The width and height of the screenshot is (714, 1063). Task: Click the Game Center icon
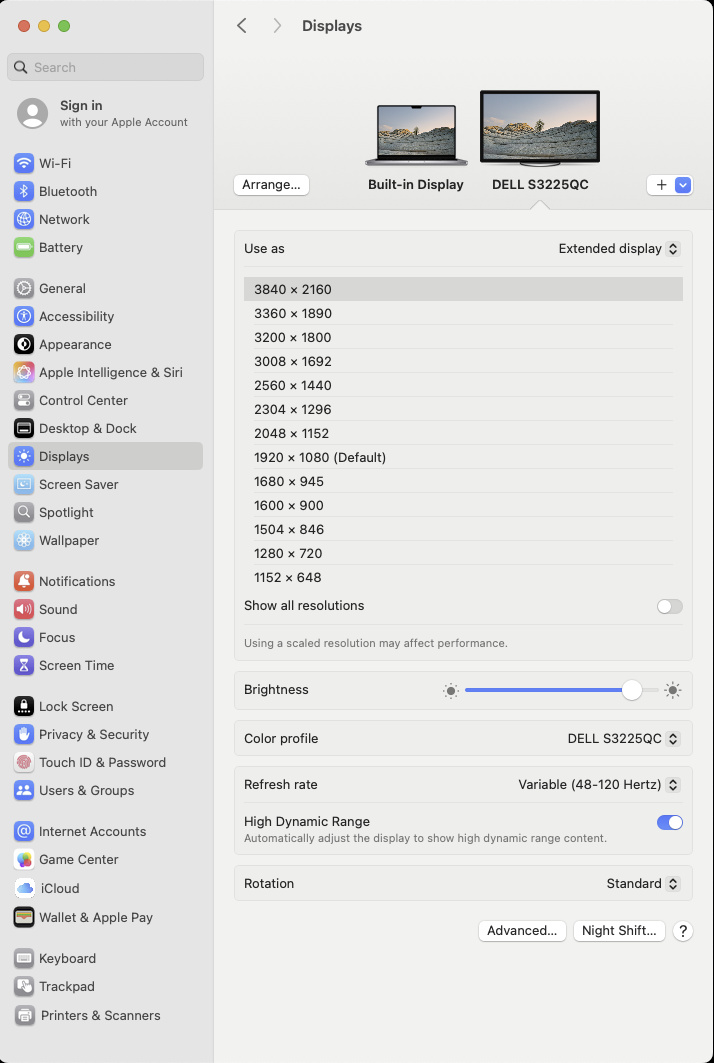(x=24, y=859)
